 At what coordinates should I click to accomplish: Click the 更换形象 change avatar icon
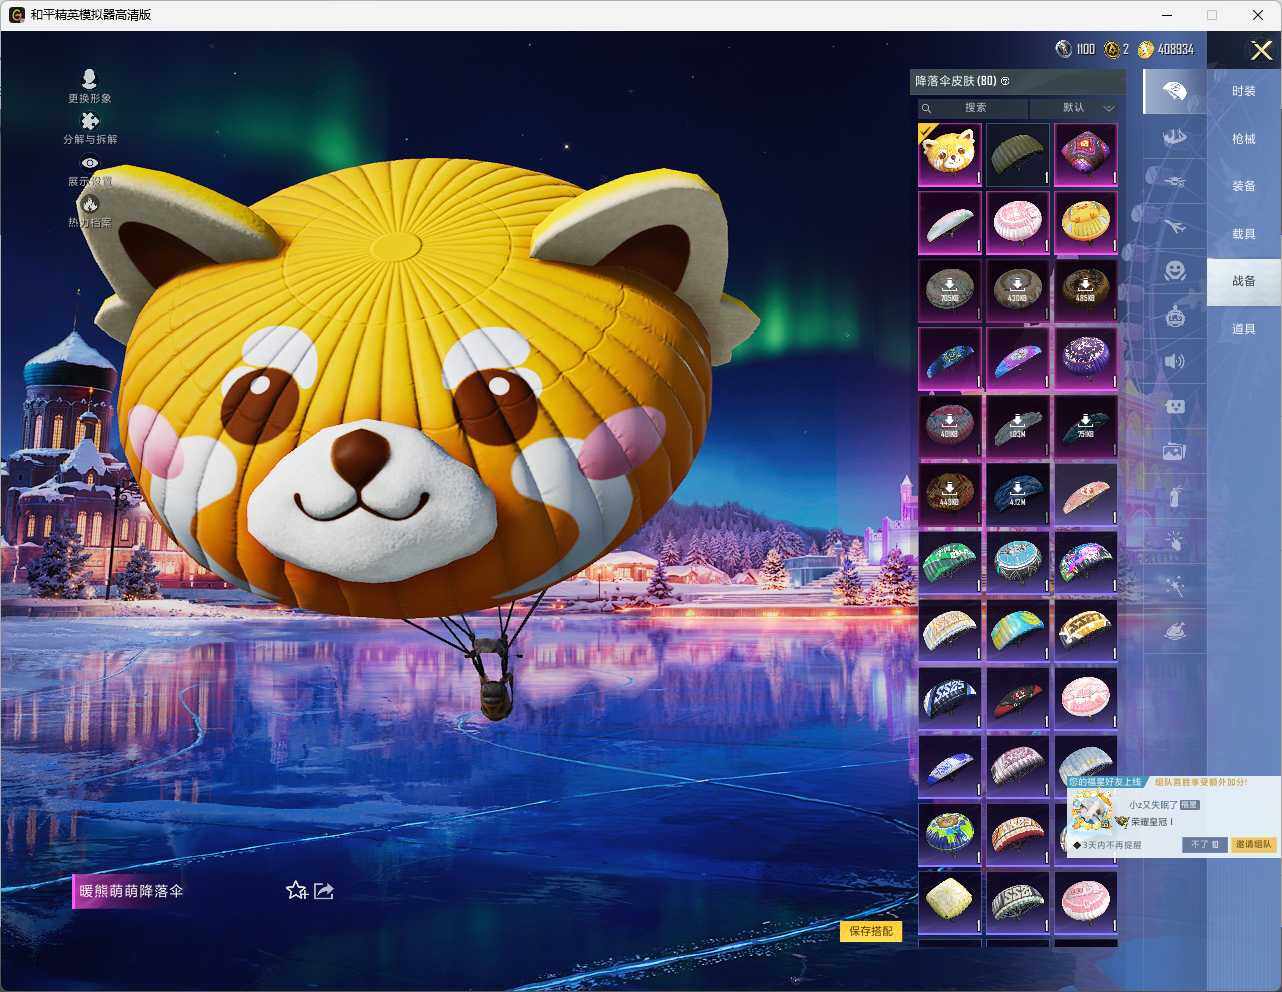[89, 80]
